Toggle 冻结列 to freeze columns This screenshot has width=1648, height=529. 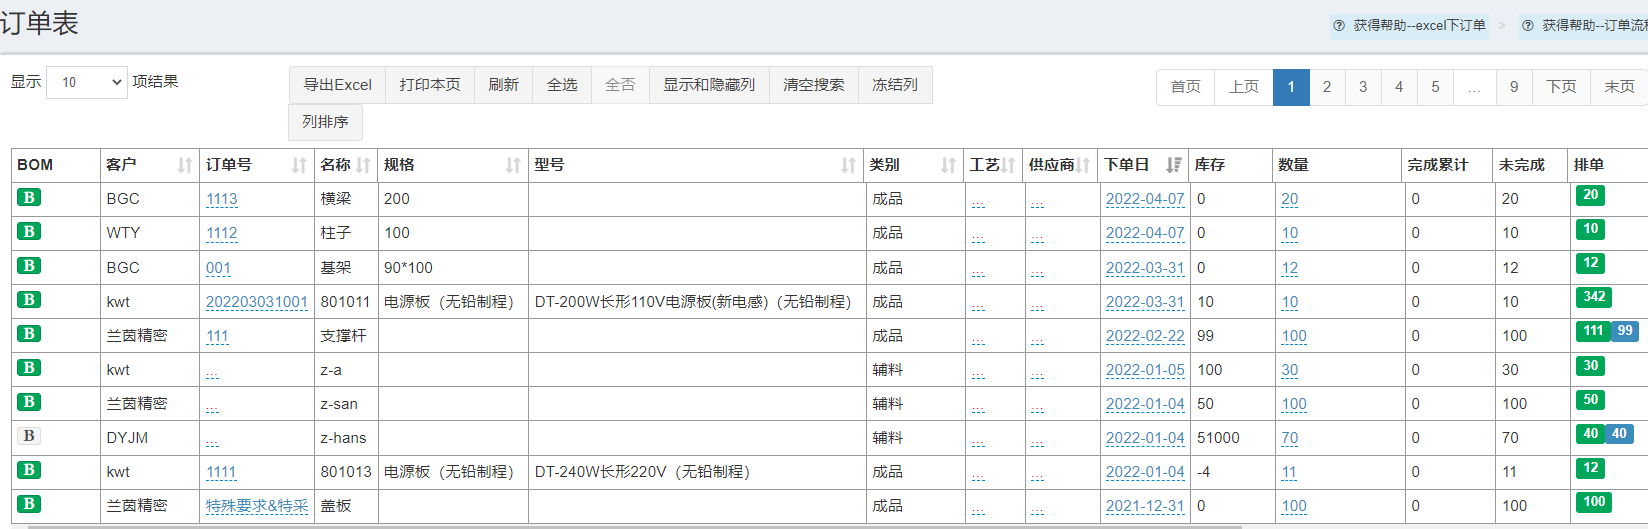894,85
